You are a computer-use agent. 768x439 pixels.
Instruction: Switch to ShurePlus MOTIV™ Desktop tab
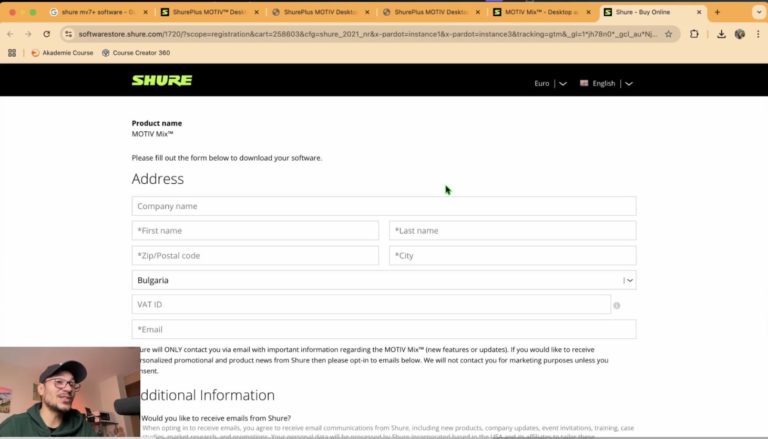pos(210,12)
